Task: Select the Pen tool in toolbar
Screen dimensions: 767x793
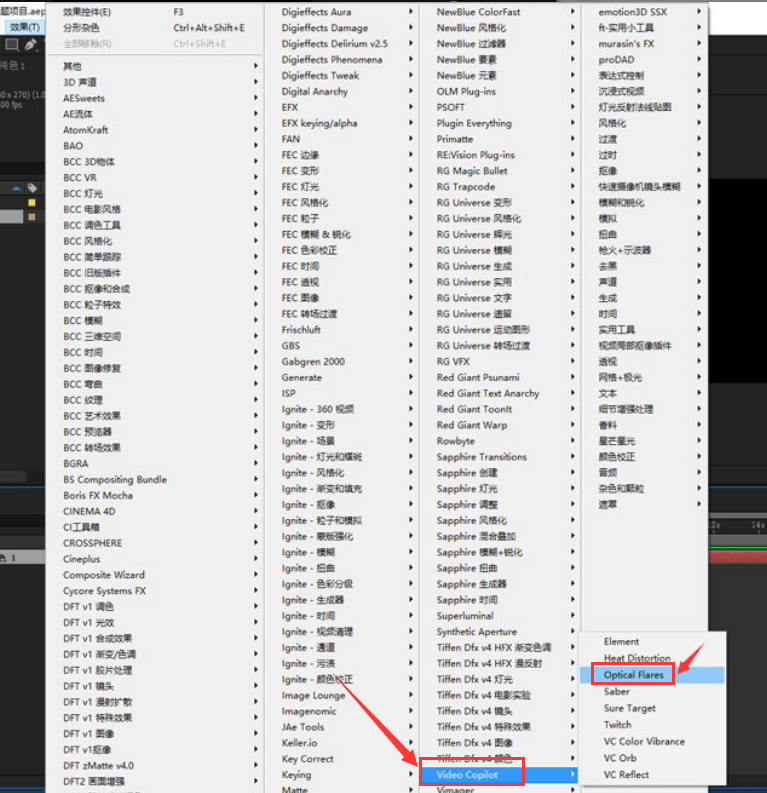Action: click(x=31, y=45)
